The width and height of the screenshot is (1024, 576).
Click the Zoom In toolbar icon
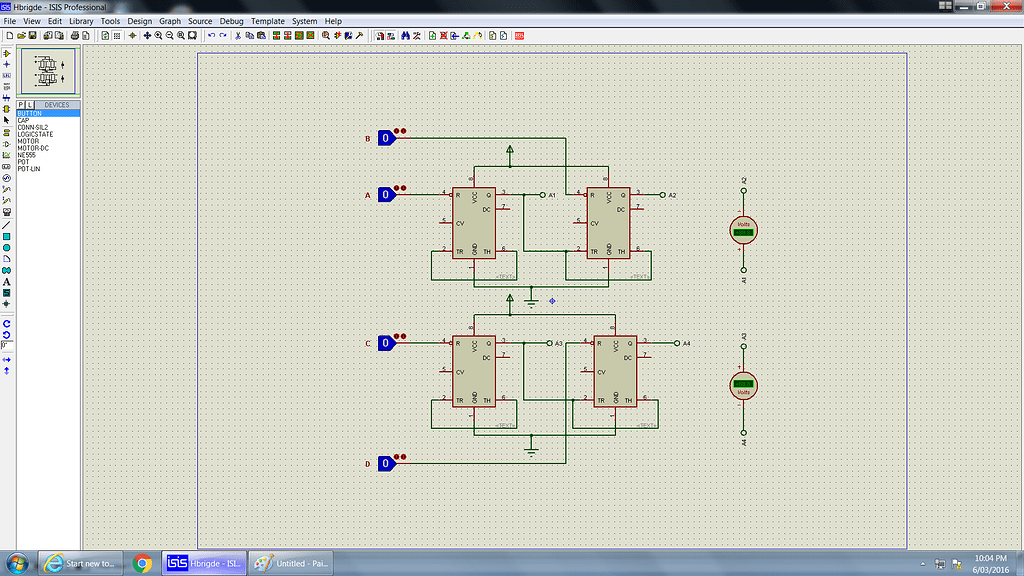(x=159, y=36)
